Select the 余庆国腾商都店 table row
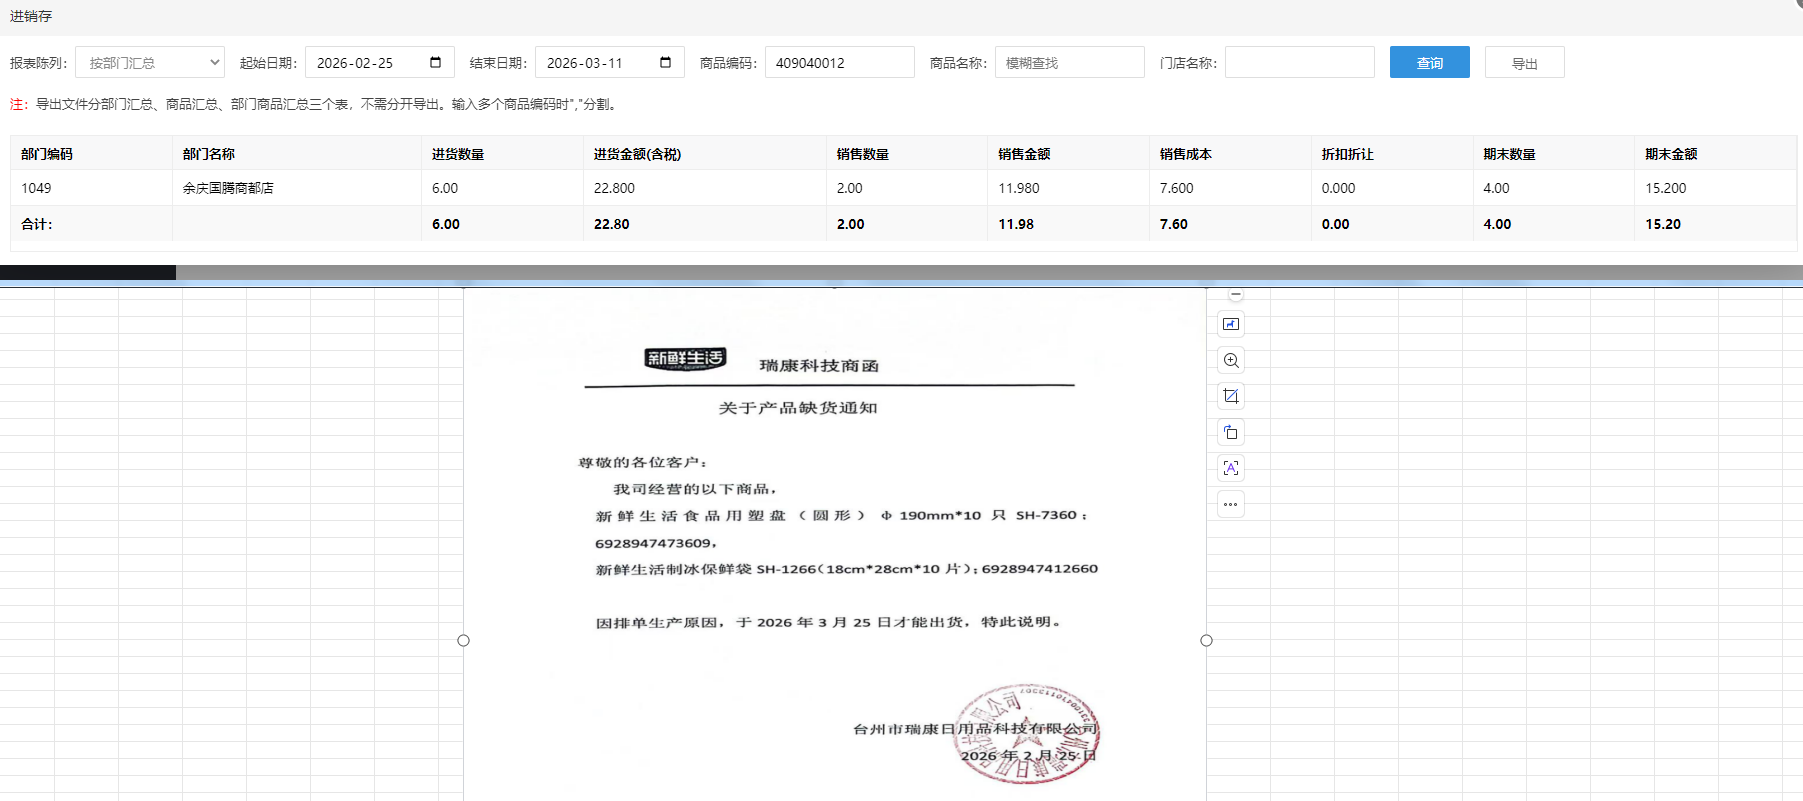Image resolution: width=1803 pixels, height=801 pixels. [228, 188]
